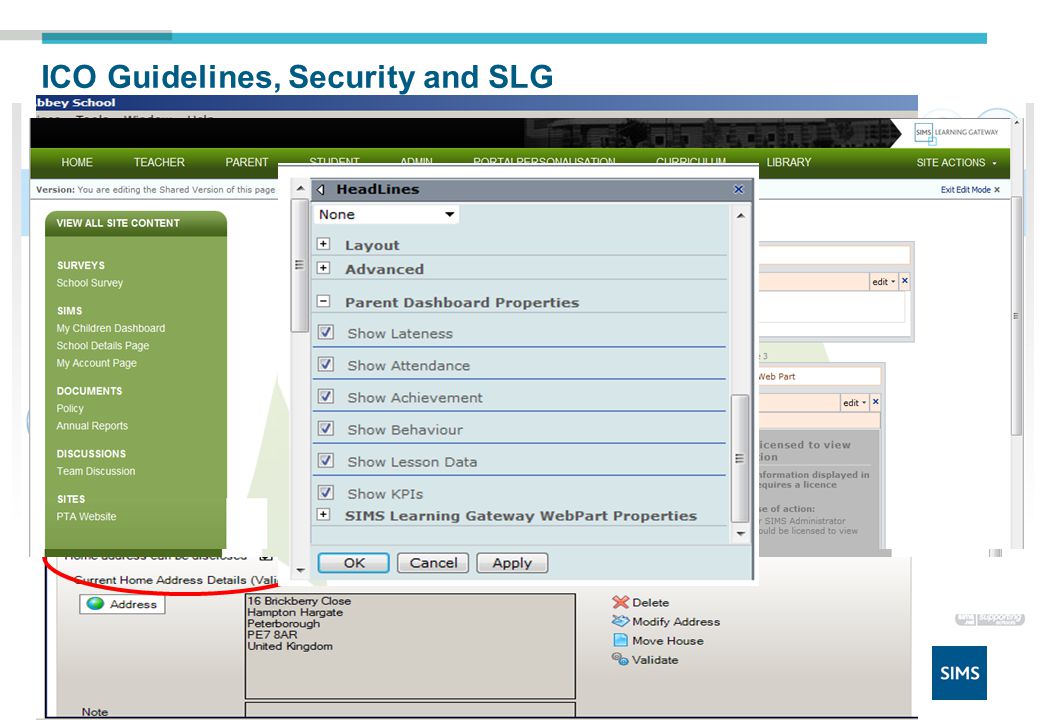This screenshot has height=720, width=1040.
Task: Click the Note input field
Action: coord(410,709)
